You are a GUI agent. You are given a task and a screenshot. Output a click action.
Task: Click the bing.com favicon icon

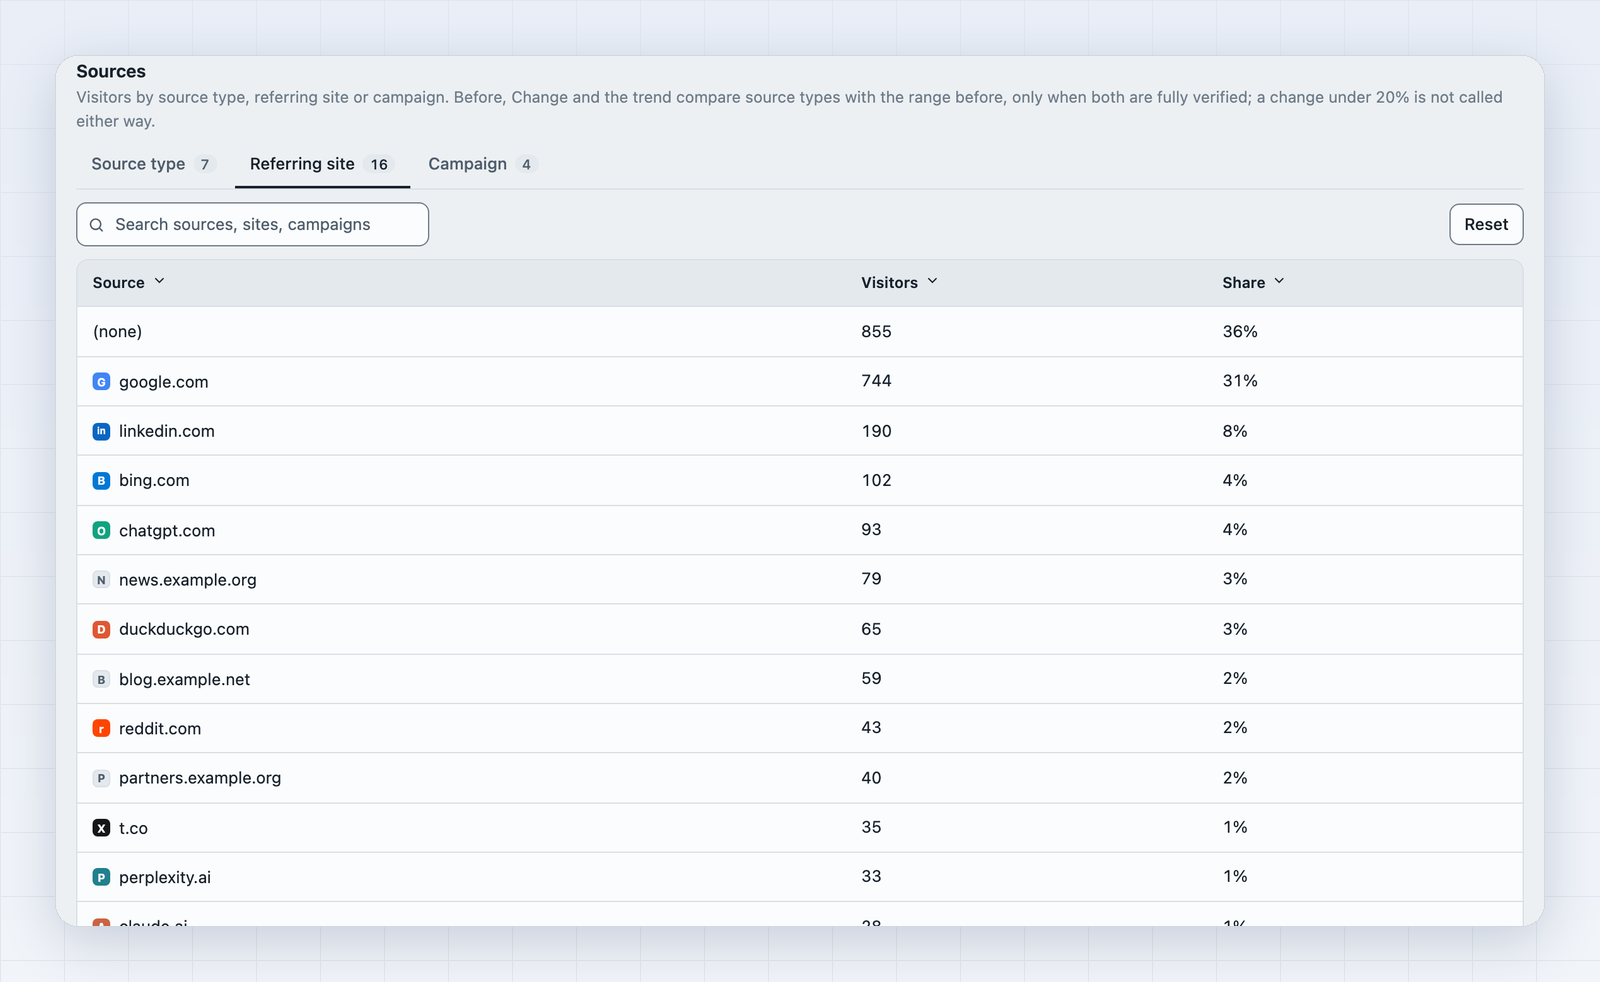pyautogui.click(x=101, y=481)
